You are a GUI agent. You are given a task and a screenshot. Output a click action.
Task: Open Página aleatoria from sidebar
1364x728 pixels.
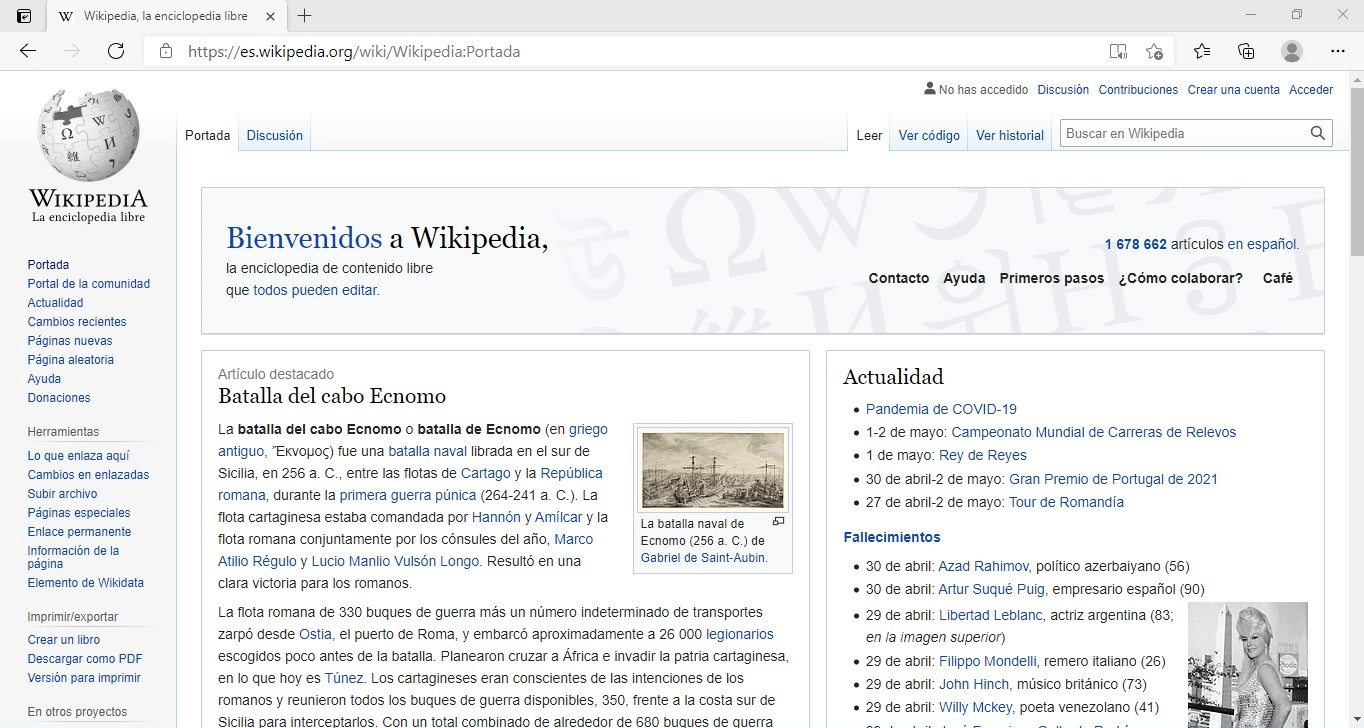(71, 360)
